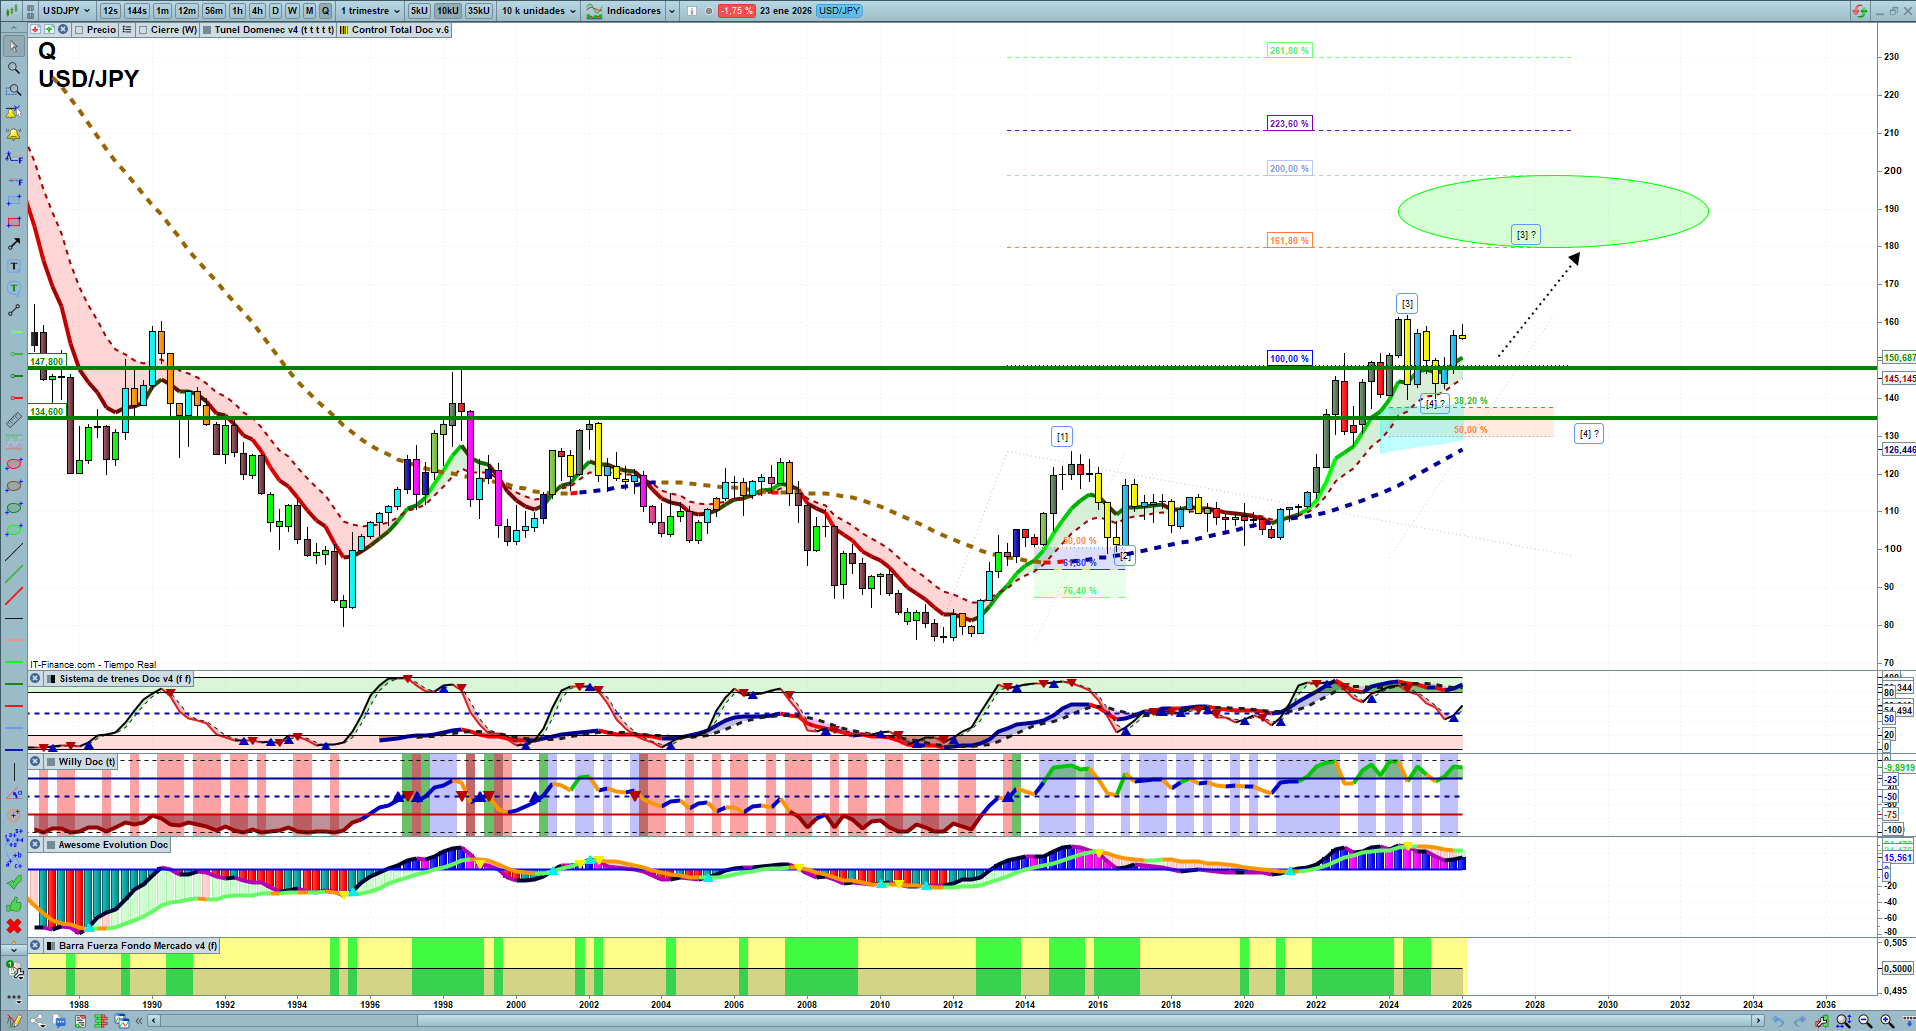The height and width of the screenshot is (1031, 1916).
Task: Click the 161,80 % Fibonacci label
Action: [1289, 241]
